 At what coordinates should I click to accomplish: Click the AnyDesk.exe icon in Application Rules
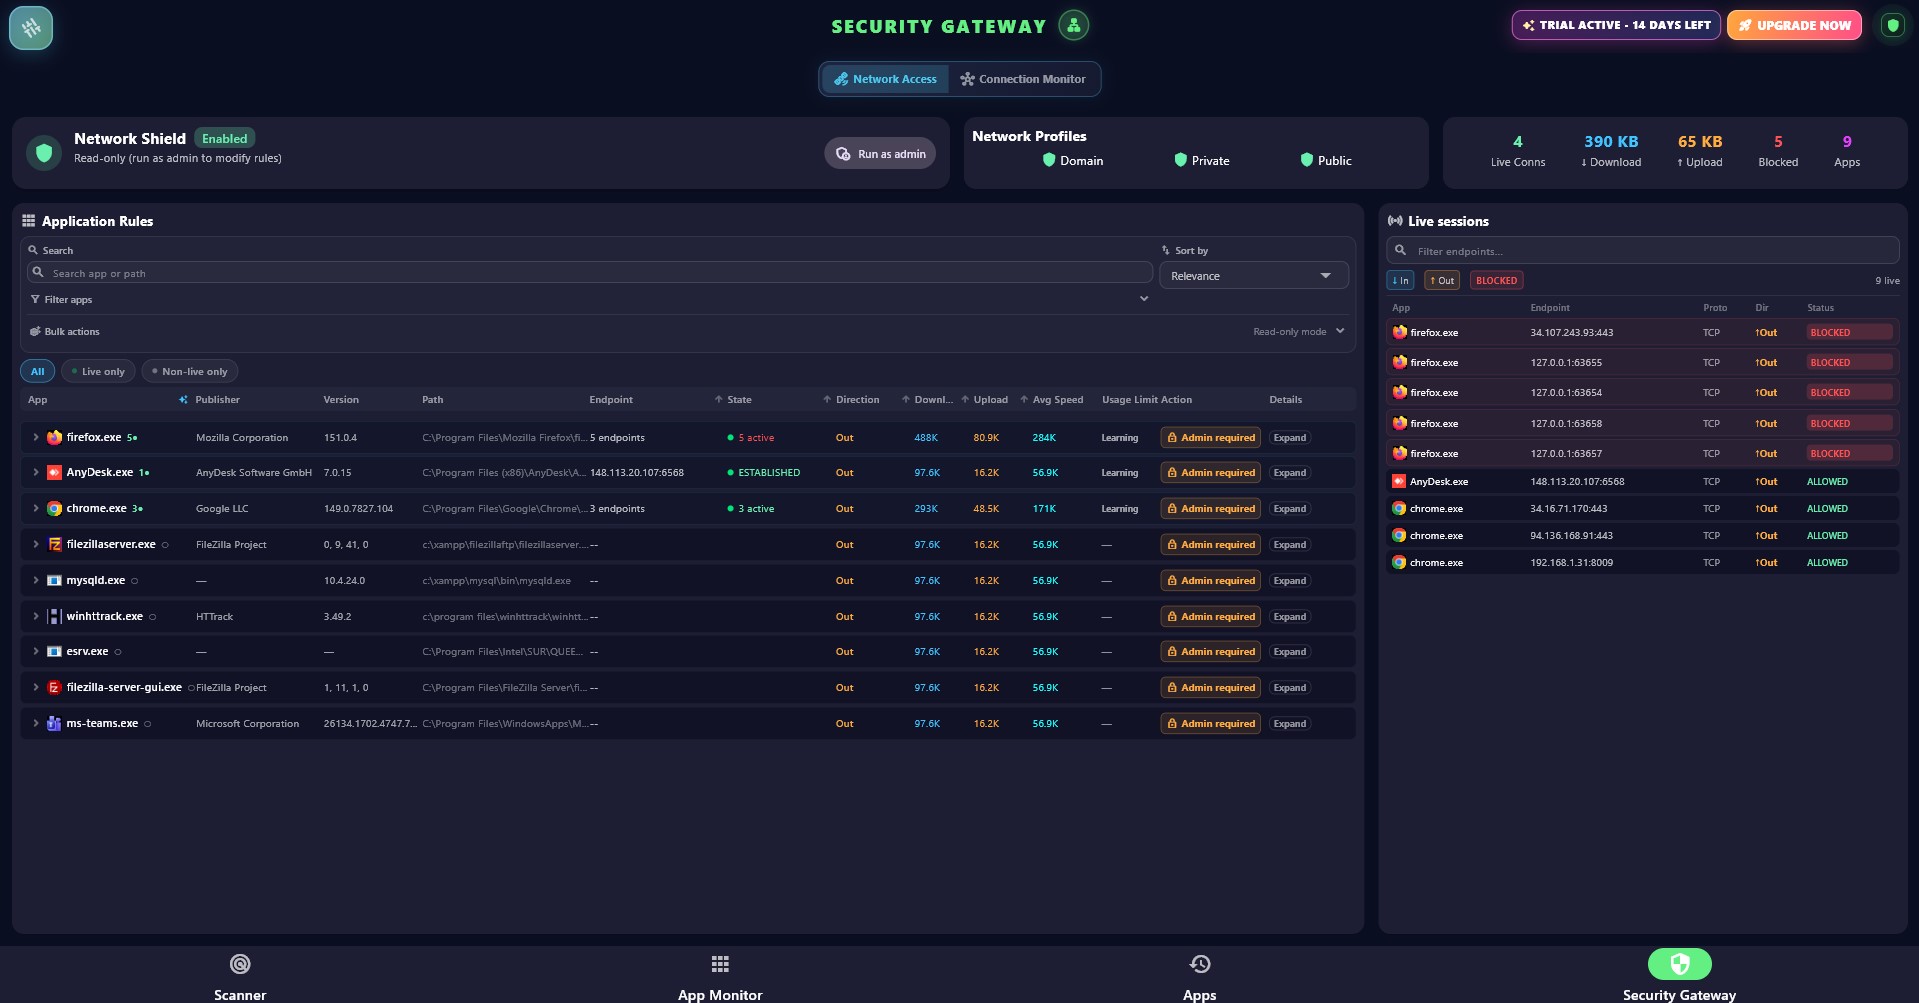(55, 472)
